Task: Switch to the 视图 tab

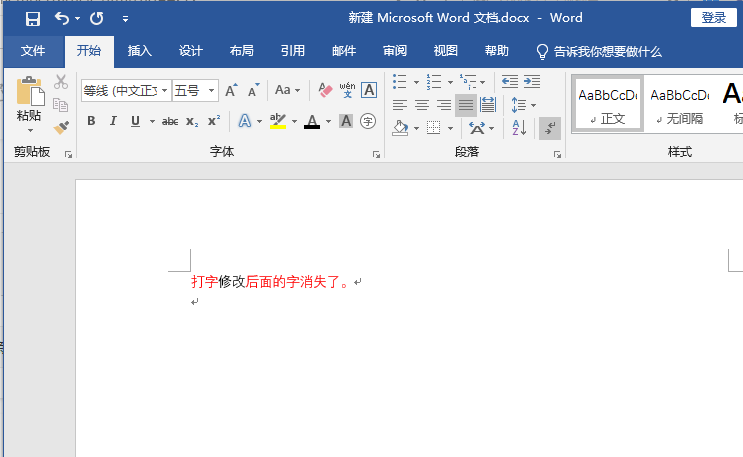Action: pos(445,51)
